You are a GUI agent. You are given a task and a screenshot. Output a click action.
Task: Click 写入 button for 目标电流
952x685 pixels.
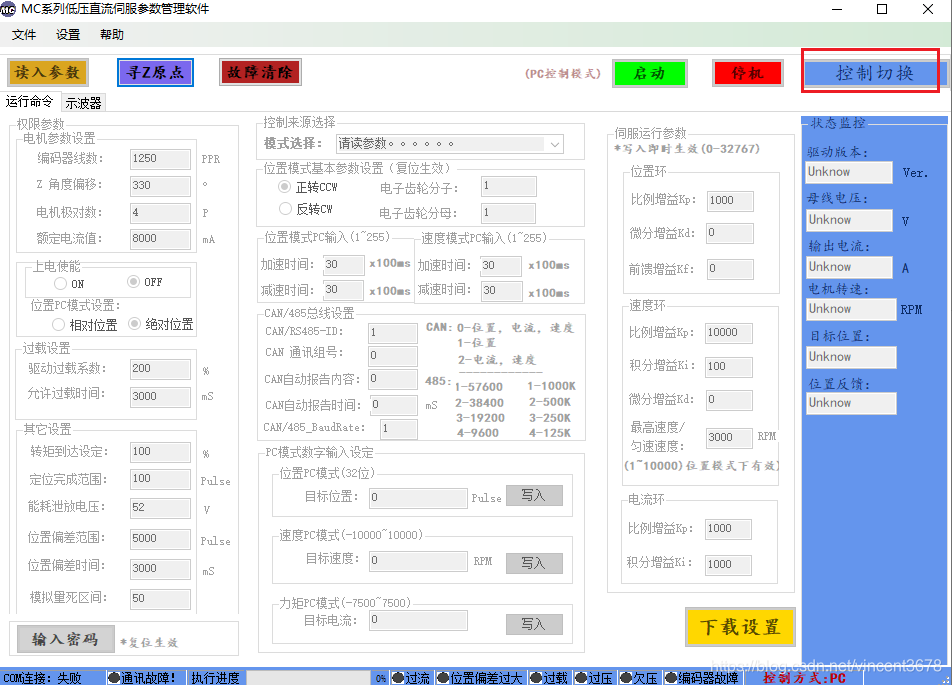coord(534,624)
